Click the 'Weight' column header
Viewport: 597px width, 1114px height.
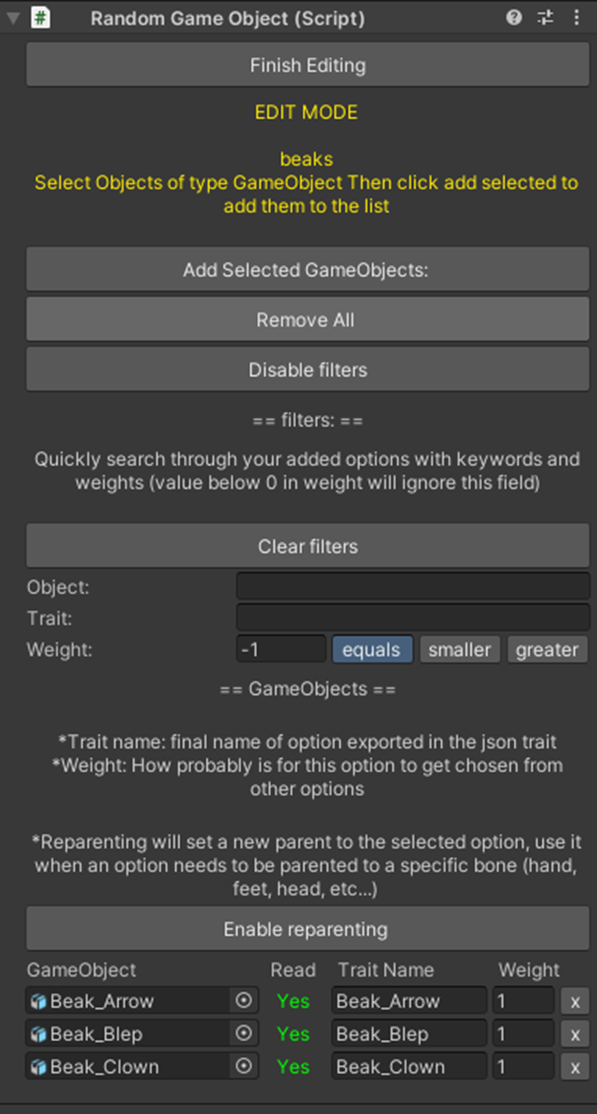click(529, 970)
